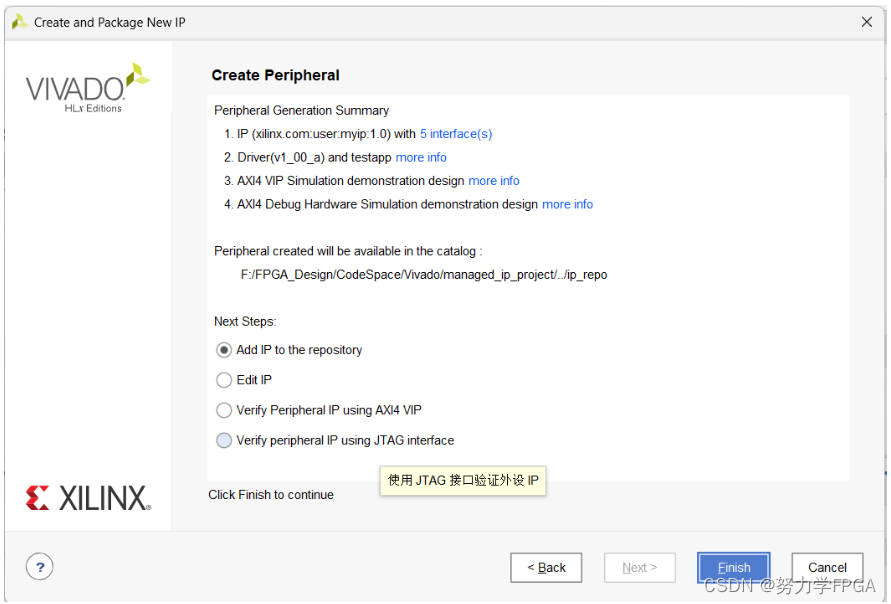Click the JTAG tooltip popup
Viewport: 891px width, 604px height.
(x=463, y=481)
